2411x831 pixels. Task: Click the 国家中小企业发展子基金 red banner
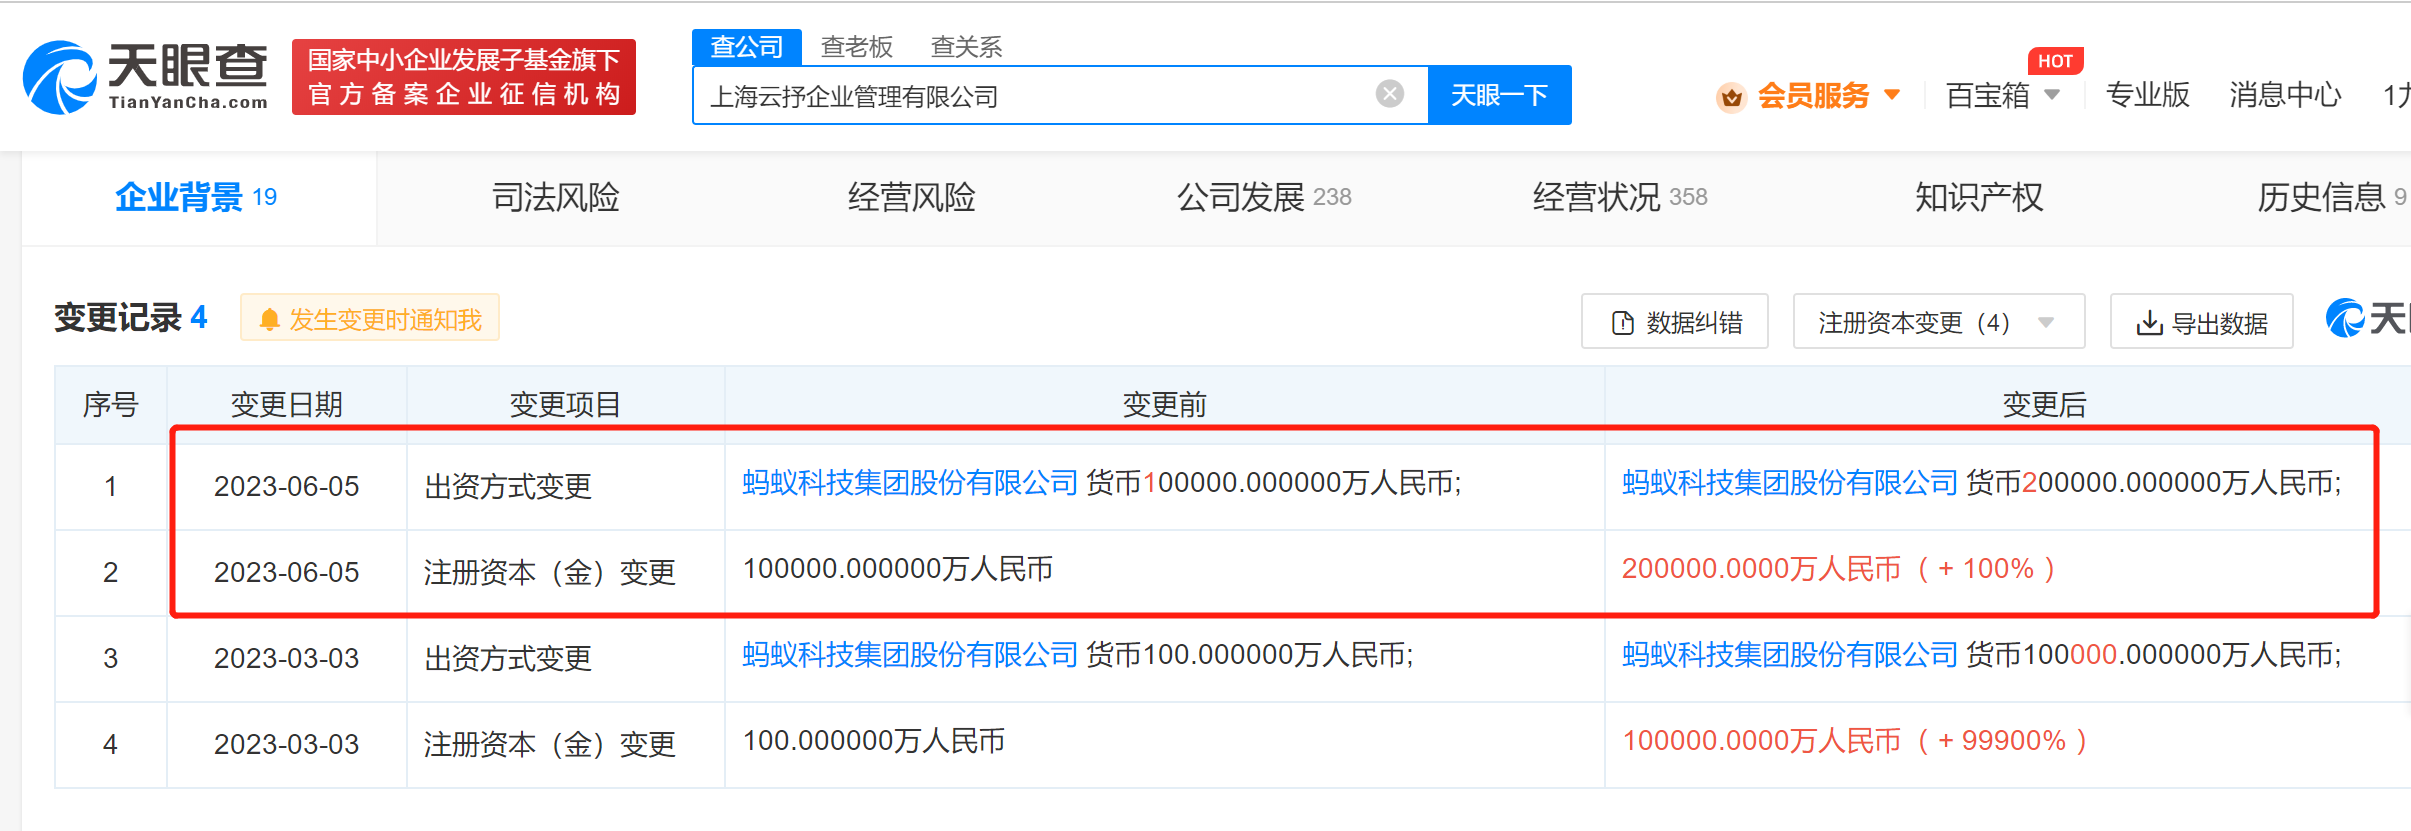(x=464, y=77)
